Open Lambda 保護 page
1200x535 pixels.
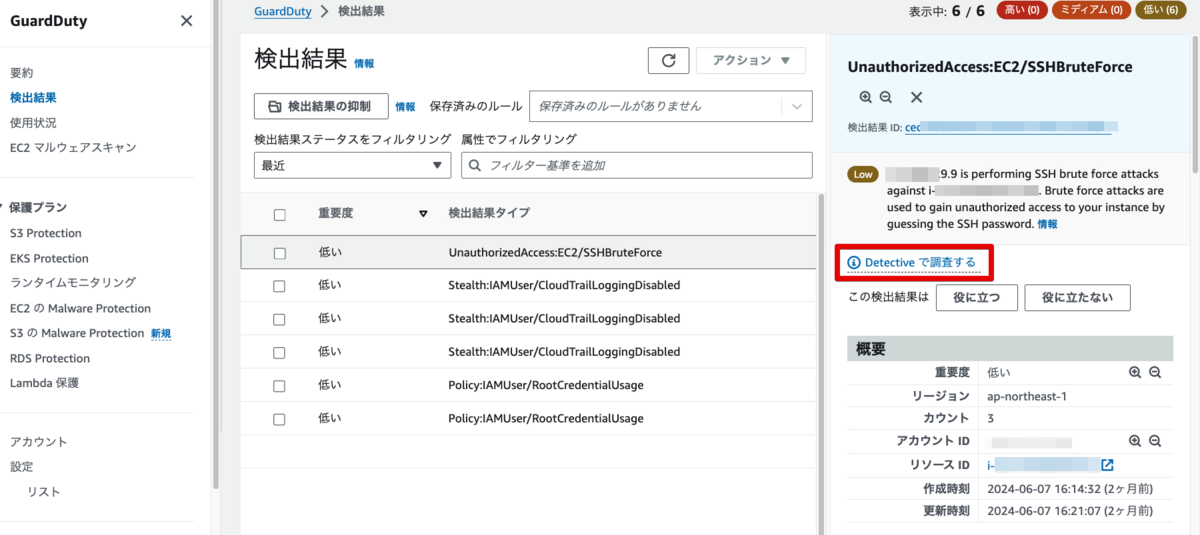click(x=44, y=383)
